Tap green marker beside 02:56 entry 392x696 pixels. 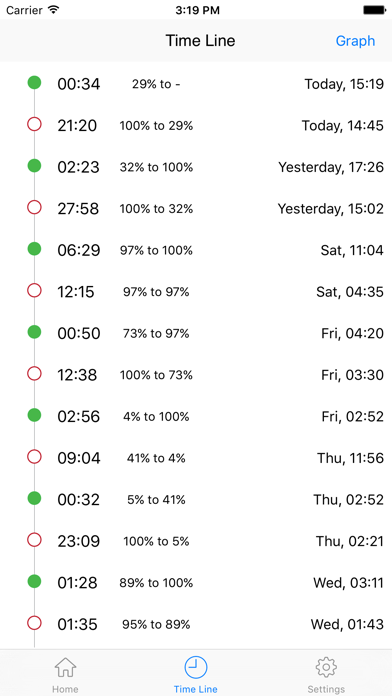pos(34,415)
